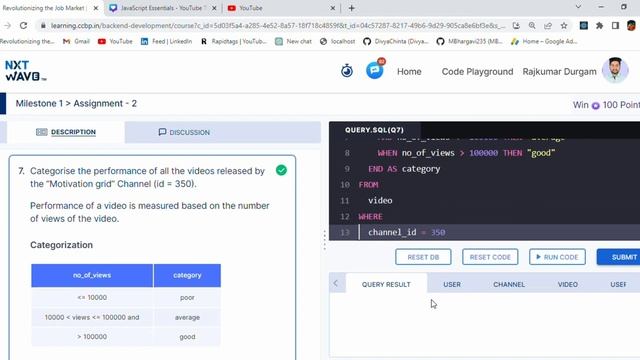
Task: Toggle the browser side panel icon
Action: 615,25
